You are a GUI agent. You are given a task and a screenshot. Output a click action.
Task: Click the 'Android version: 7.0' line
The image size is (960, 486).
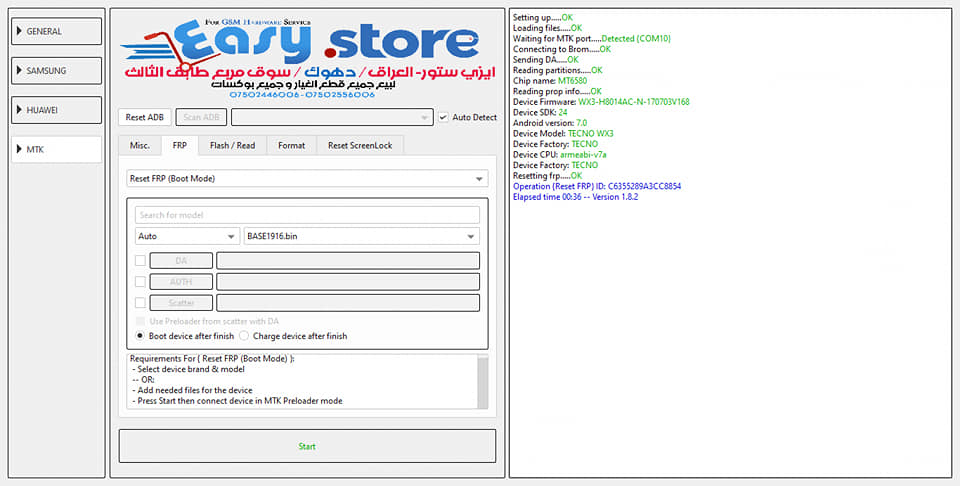(550, 123)
